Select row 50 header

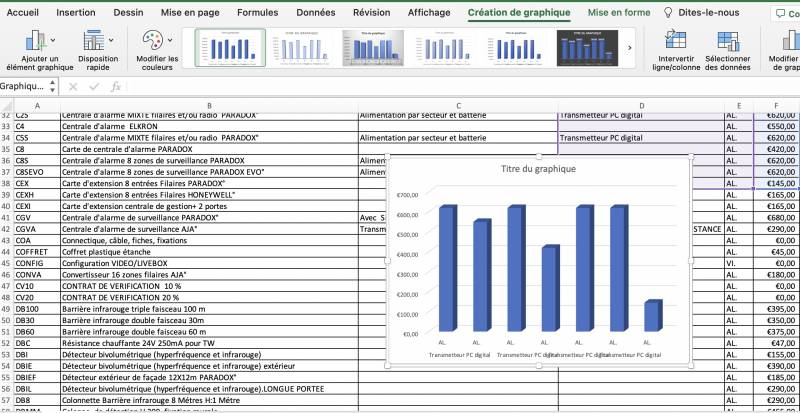pos(7,320)
